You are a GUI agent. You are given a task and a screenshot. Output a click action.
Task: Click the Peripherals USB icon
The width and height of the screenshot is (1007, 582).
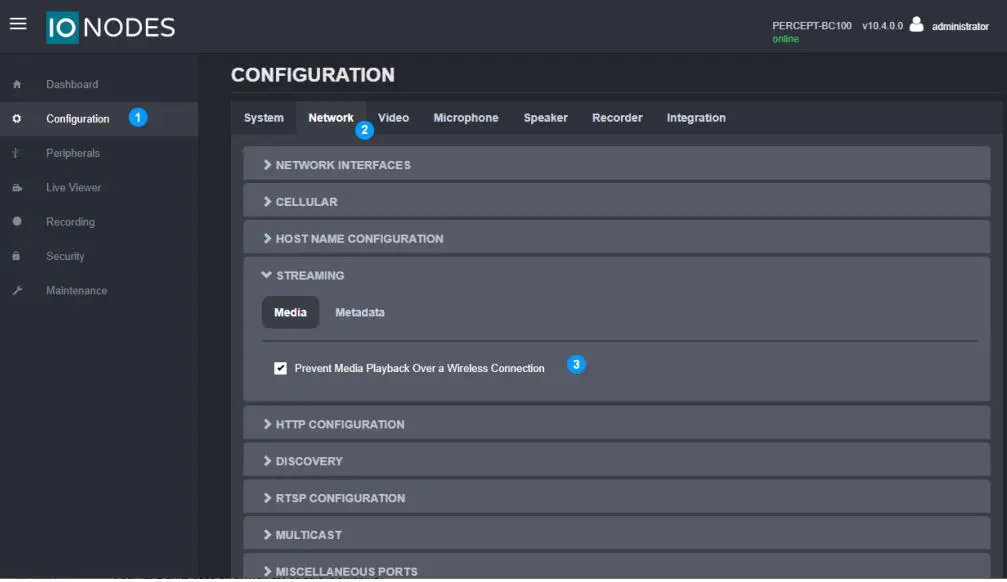coord(16,154)
